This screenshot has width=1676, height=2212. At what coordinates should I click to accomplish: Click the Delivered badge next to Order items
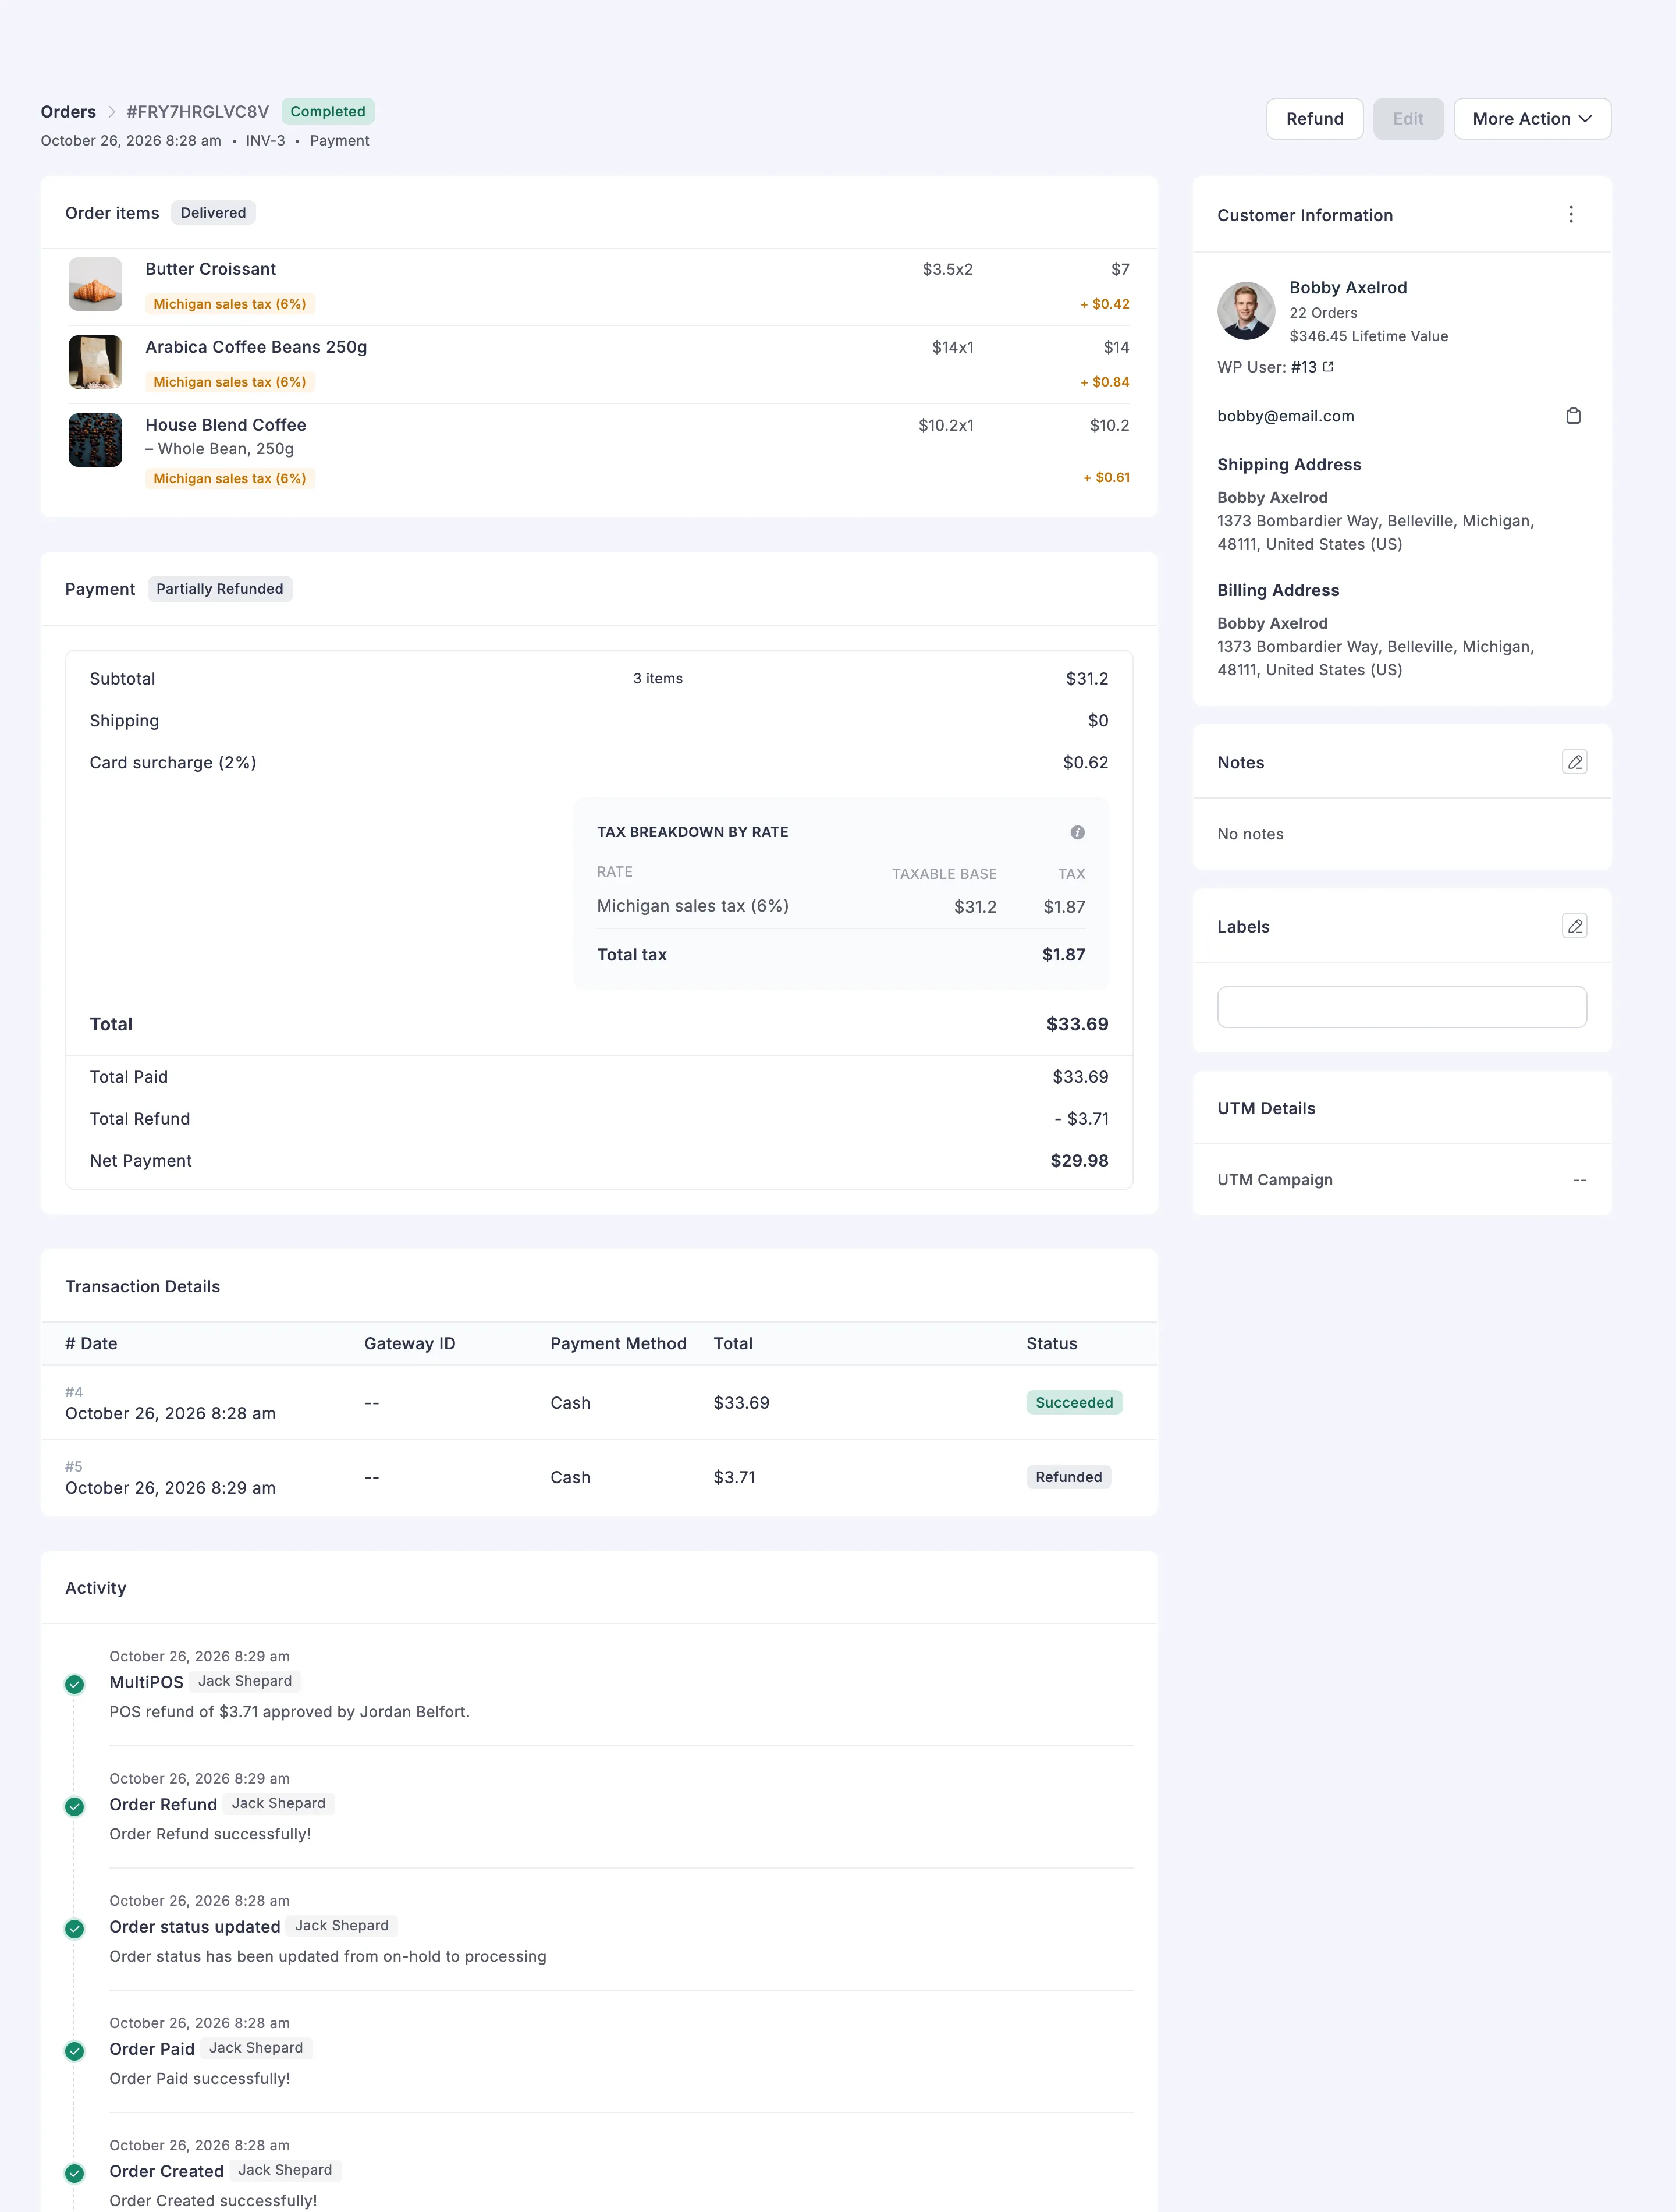coord(213,213)
